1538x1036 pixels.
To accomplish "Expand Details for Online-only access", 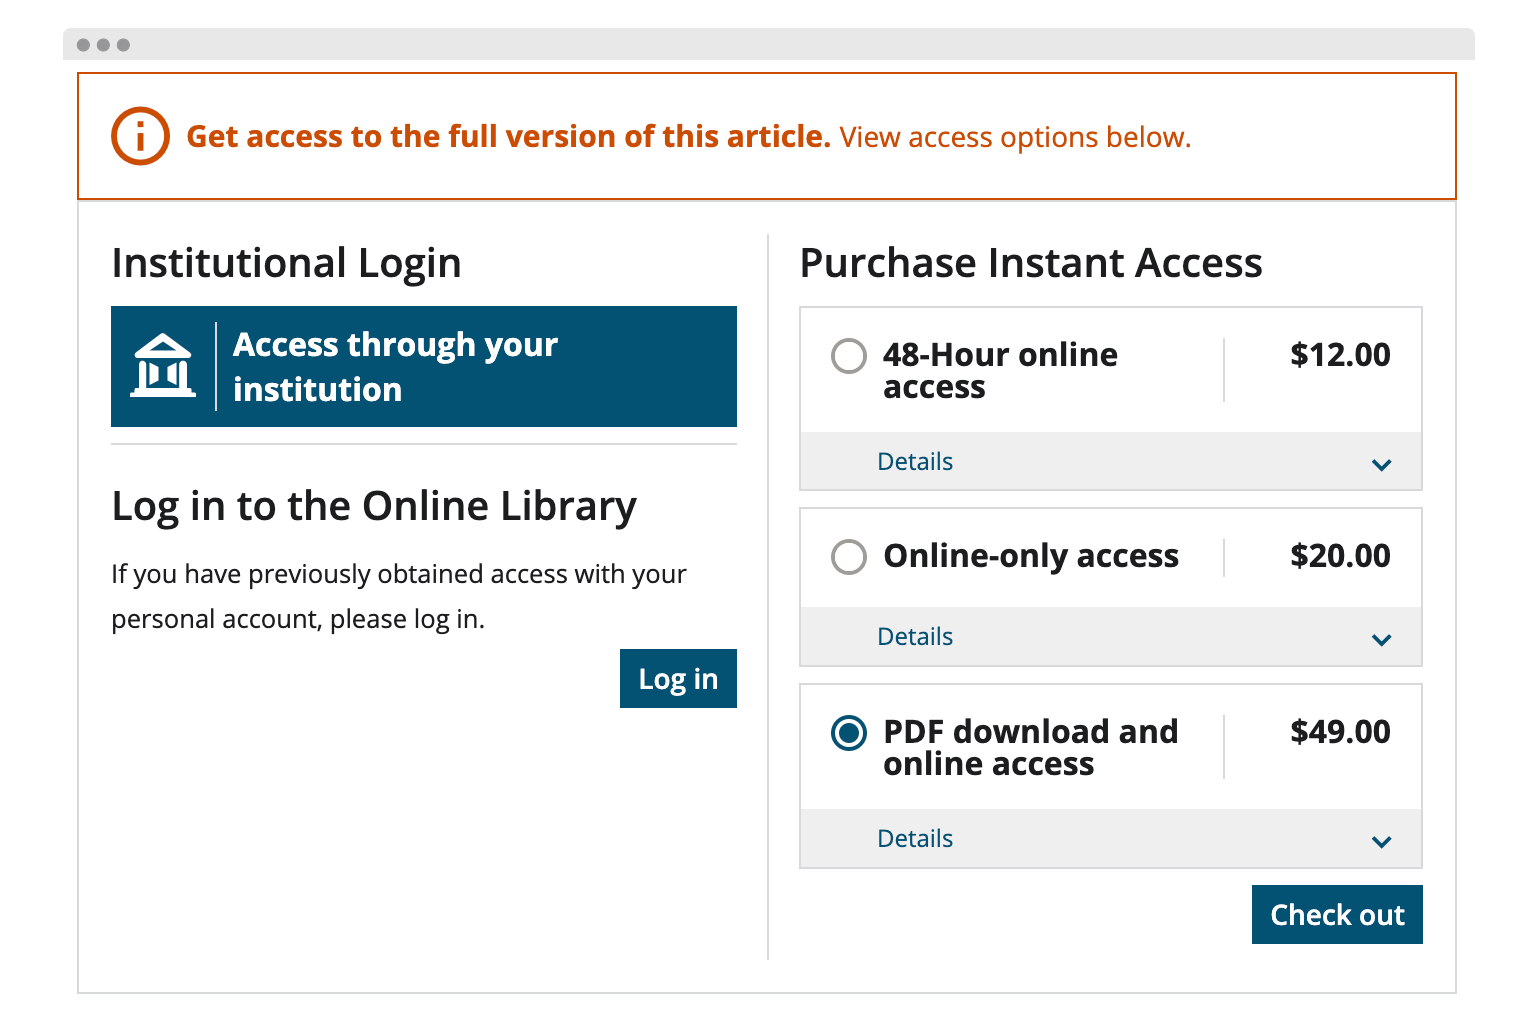I will pos(914,636).
